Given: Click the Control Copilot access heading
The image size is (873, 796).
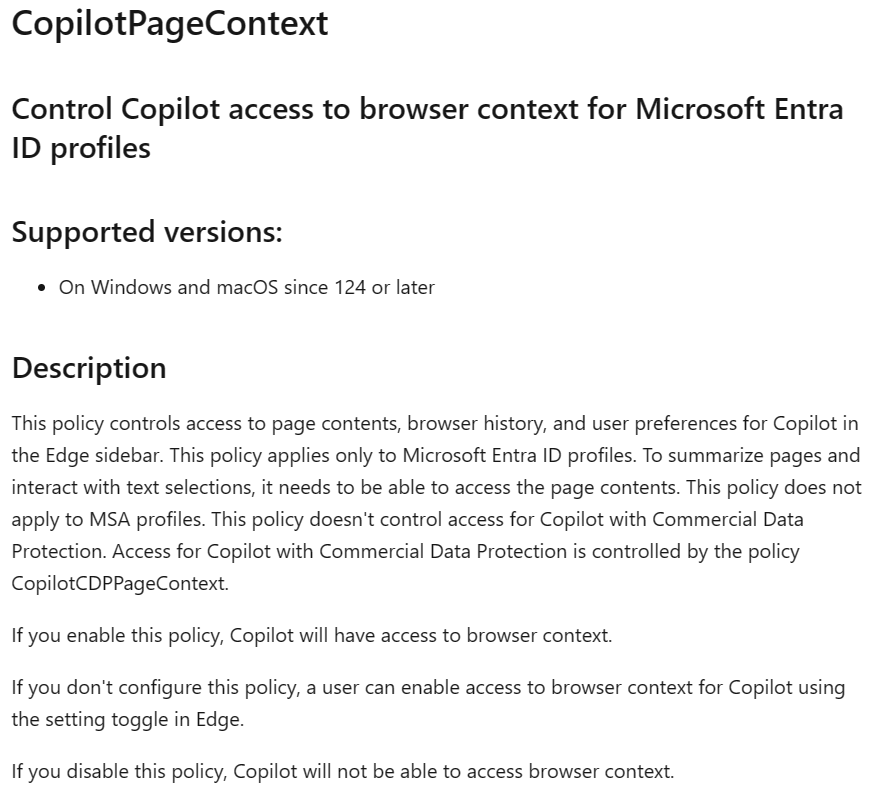Looking at the screenshot, I should point(428,128).
